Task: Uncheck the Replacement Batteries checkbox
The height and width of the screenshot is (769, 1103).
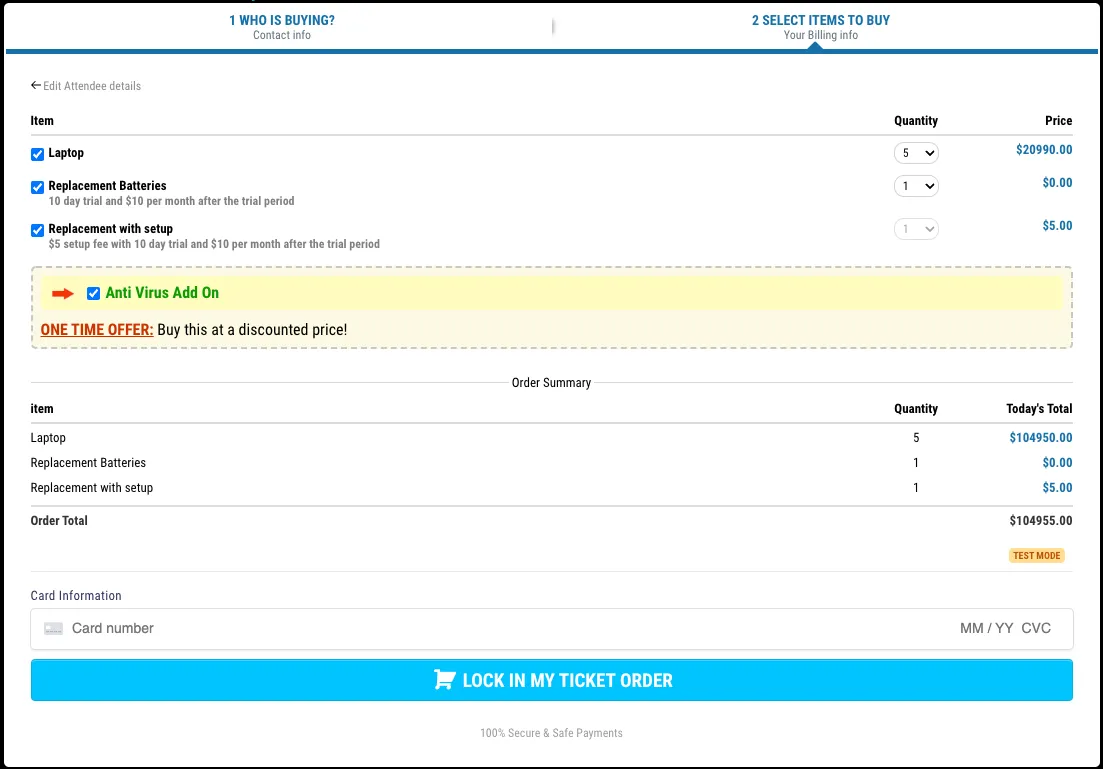Action: tap(37, 187)
